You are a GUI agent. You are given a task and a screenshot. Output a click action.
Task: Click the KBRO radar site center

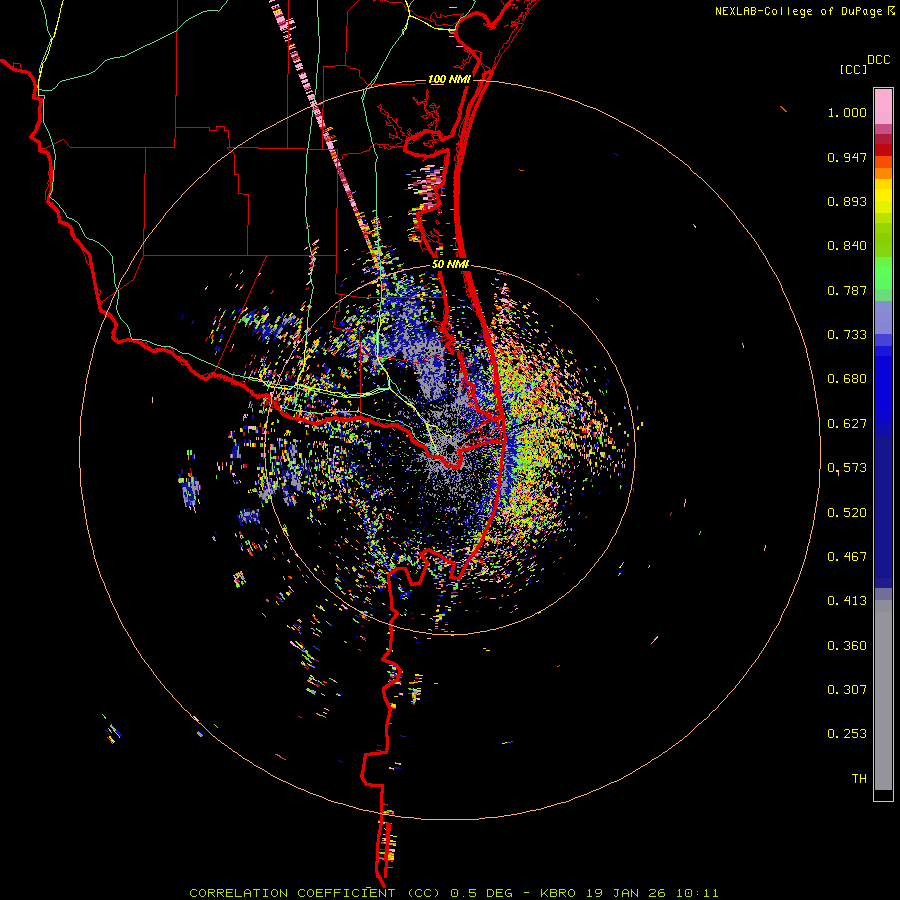pos(451,449)
